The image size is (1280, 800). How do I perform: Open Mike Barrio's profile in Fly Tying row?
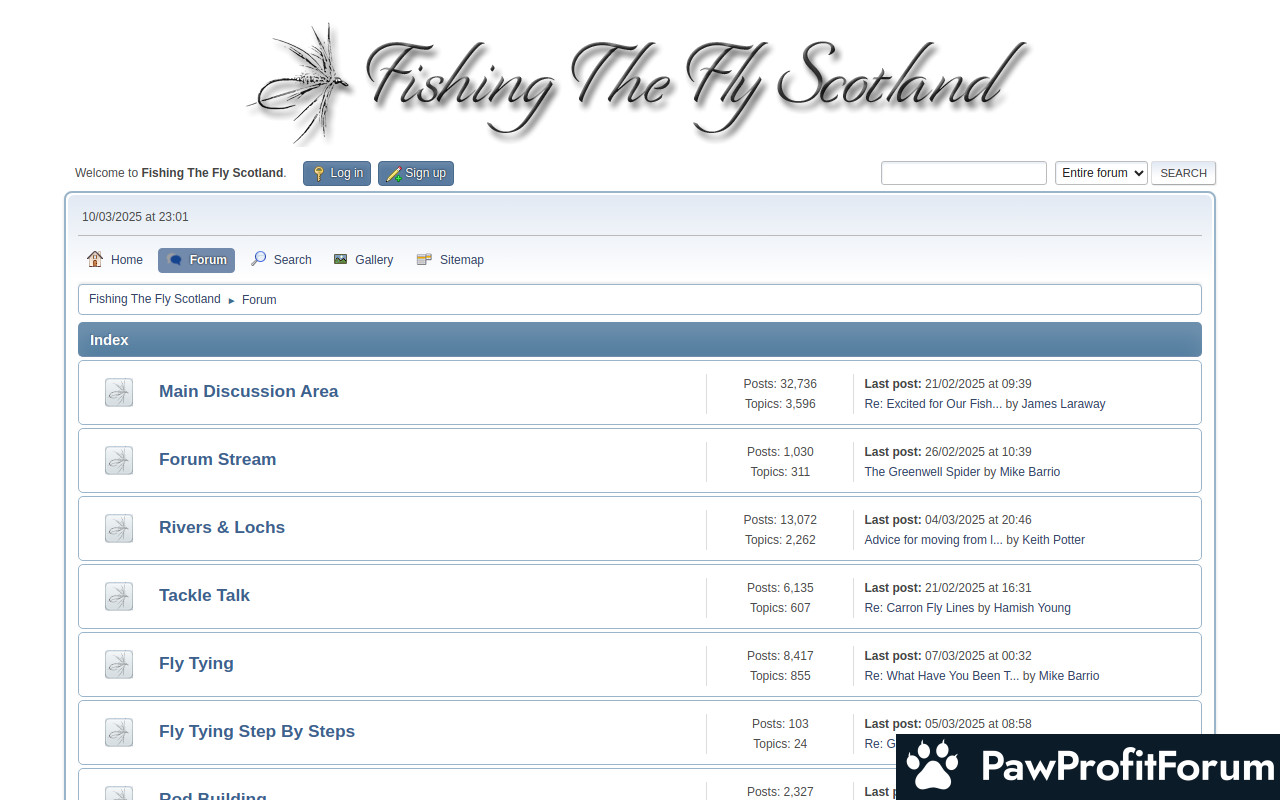click(1069, 676)
